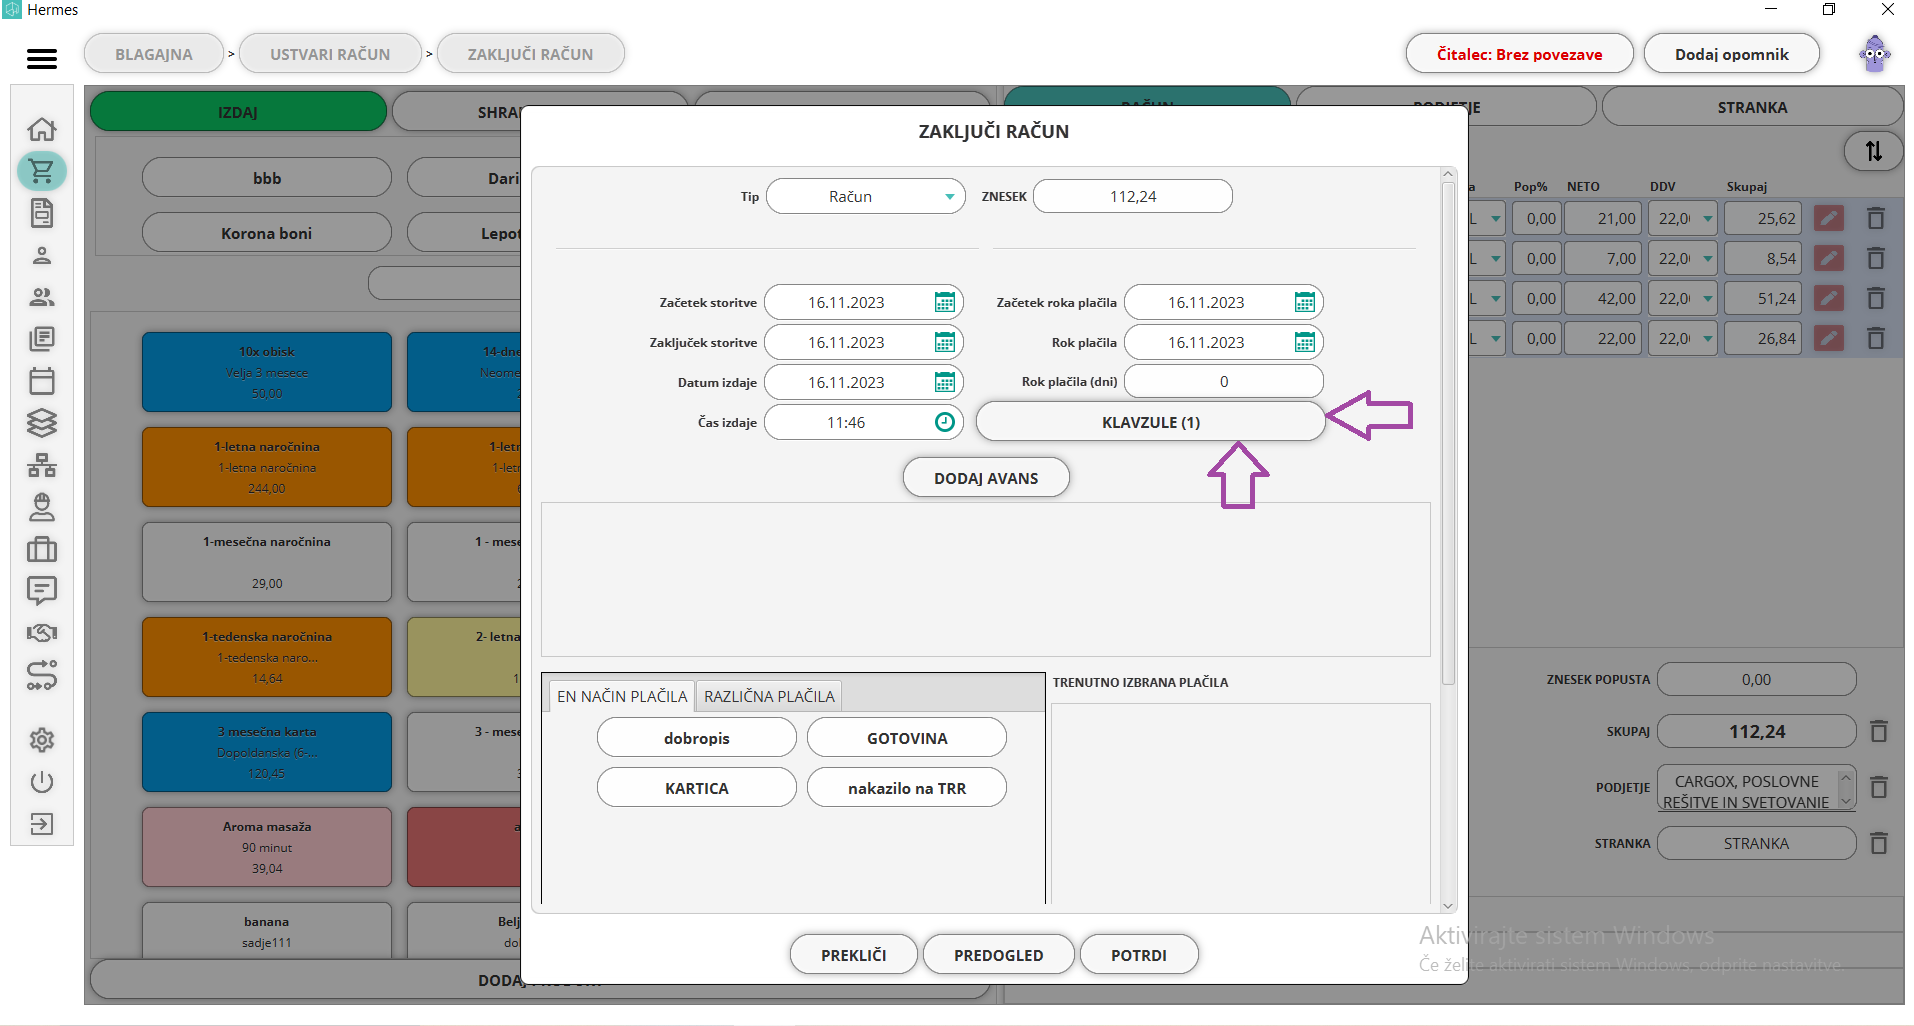Choose KARTICA payment method
Screen dimensions: 1914x1026
pos(697,788)
